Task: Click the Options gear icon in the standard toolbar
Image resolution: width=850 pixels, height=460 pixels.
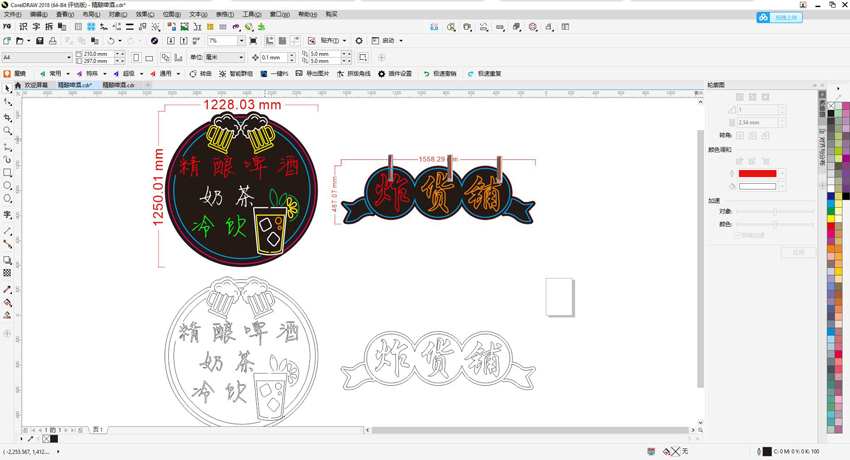Action: 359,41
